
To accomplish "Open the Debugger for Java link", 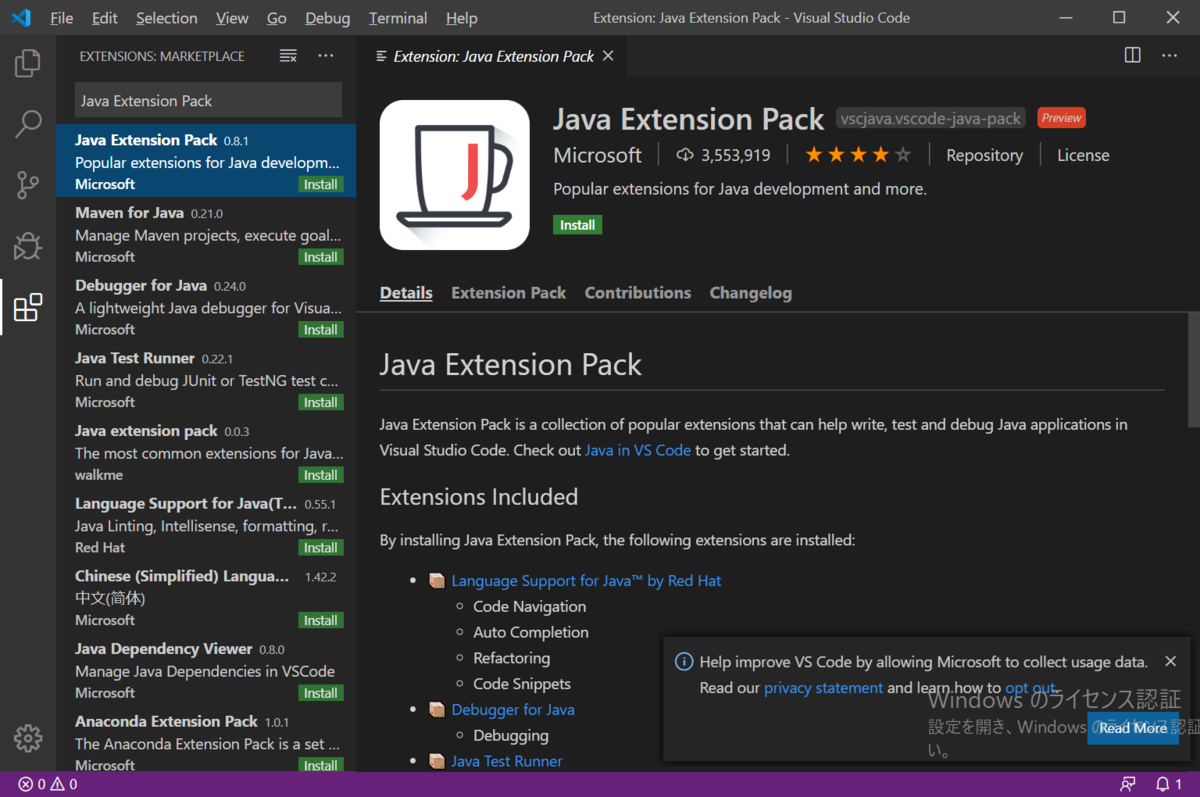I will pyautogui.click(x=513, y=709).
